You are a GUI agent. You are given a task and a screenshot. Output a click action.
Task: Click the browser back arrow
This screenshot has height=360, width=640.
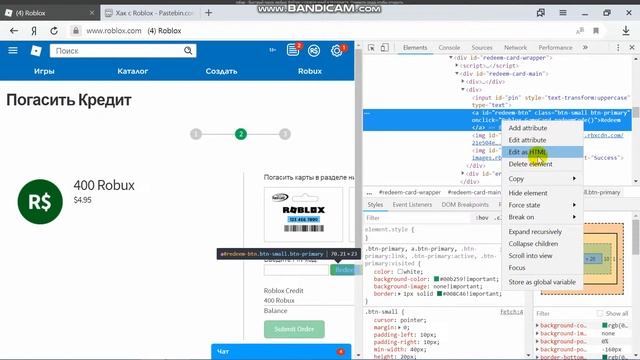[x=14, y=31]
